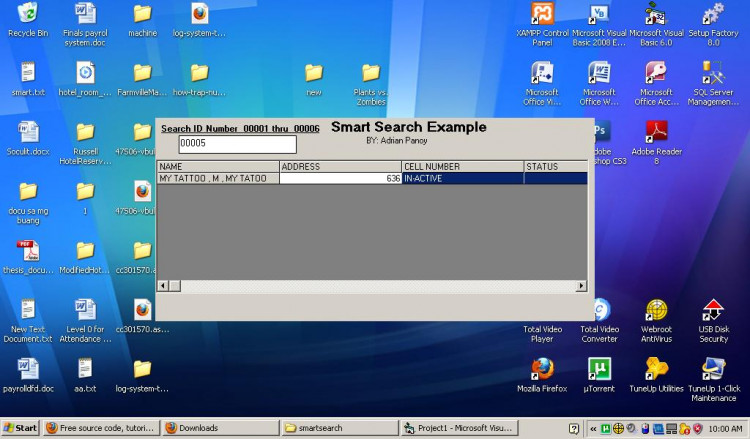Open USB Disk Security shortcut
Viewport: 750px width, 439px height.
[713, 310]
